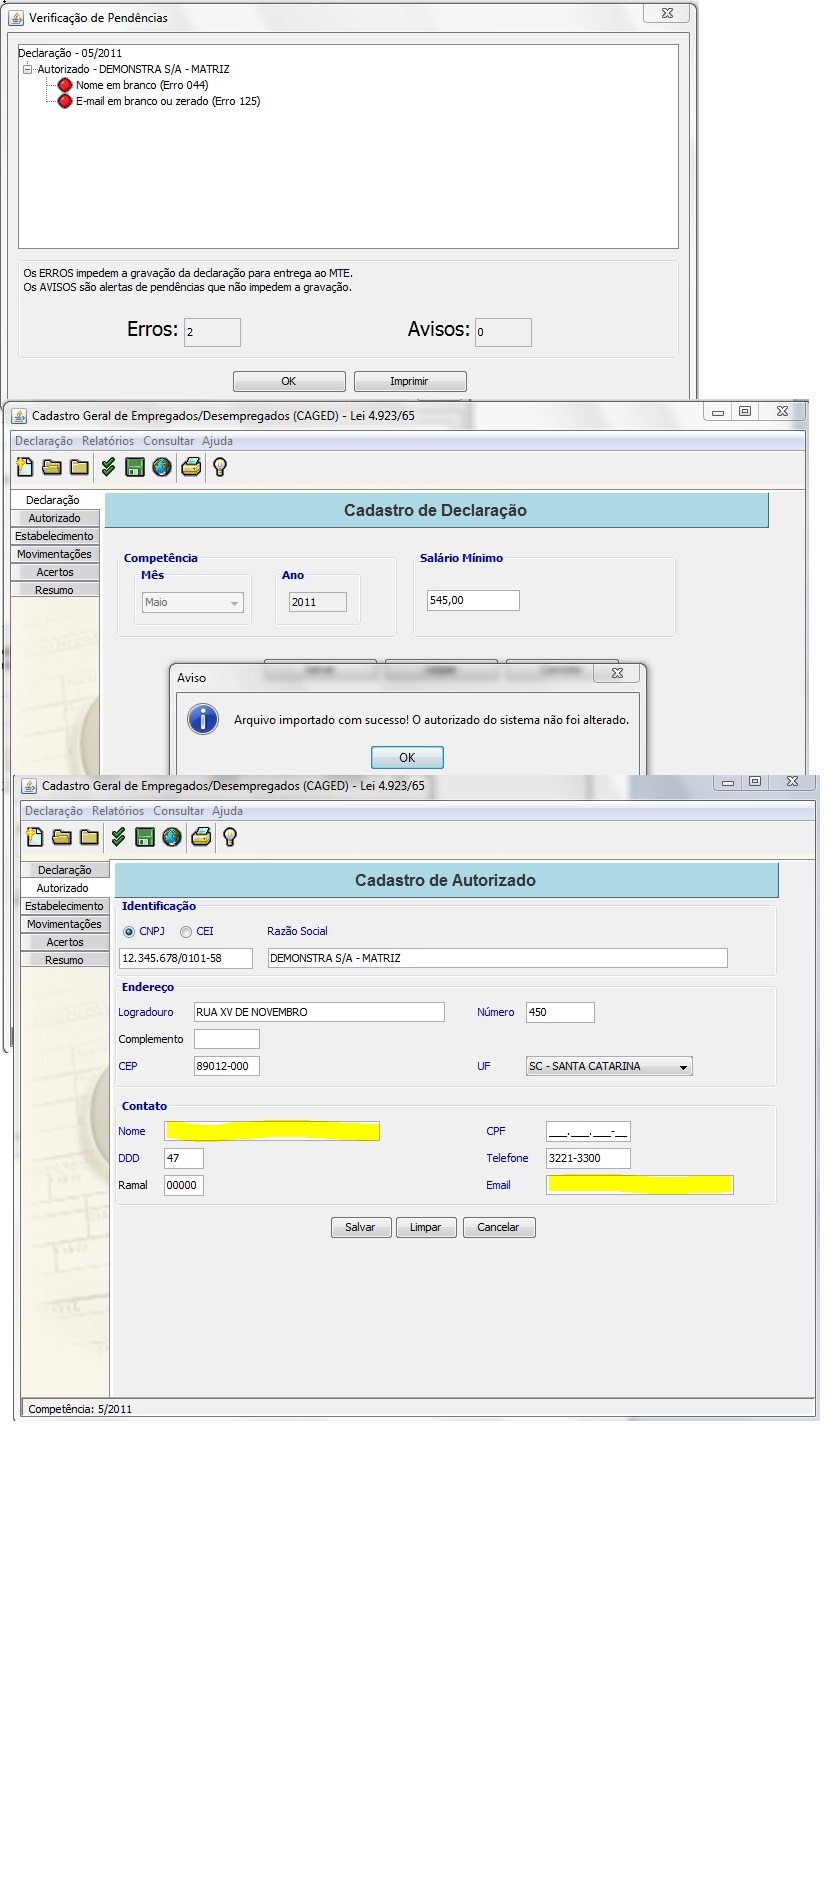The image size is (836, 1877).
Task: Open Consultar menu in Cadastro de Declaração window
Action: 168,441
